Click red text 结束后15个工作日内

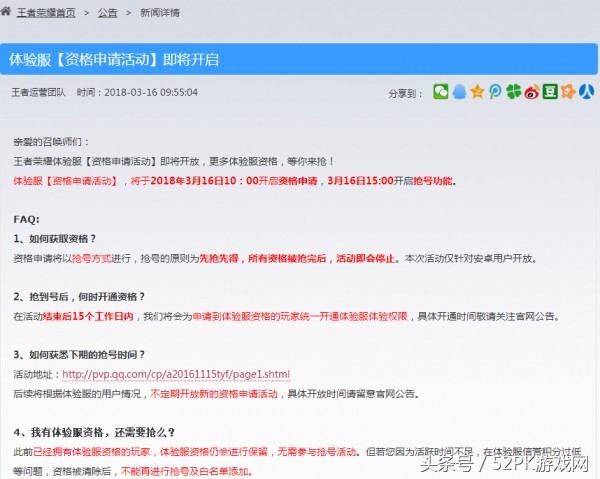88,316
